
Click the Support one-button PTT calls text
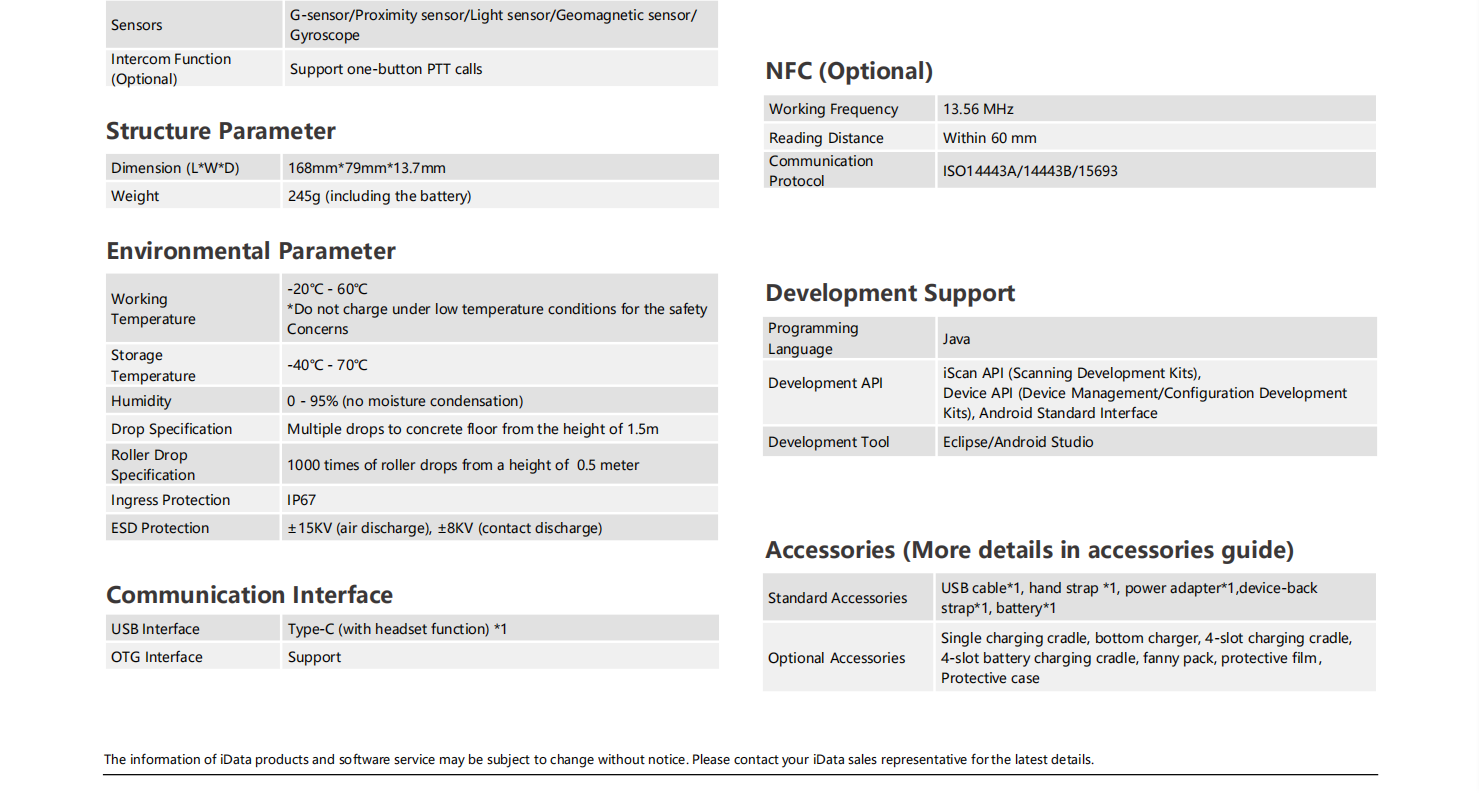click(386, 69)
